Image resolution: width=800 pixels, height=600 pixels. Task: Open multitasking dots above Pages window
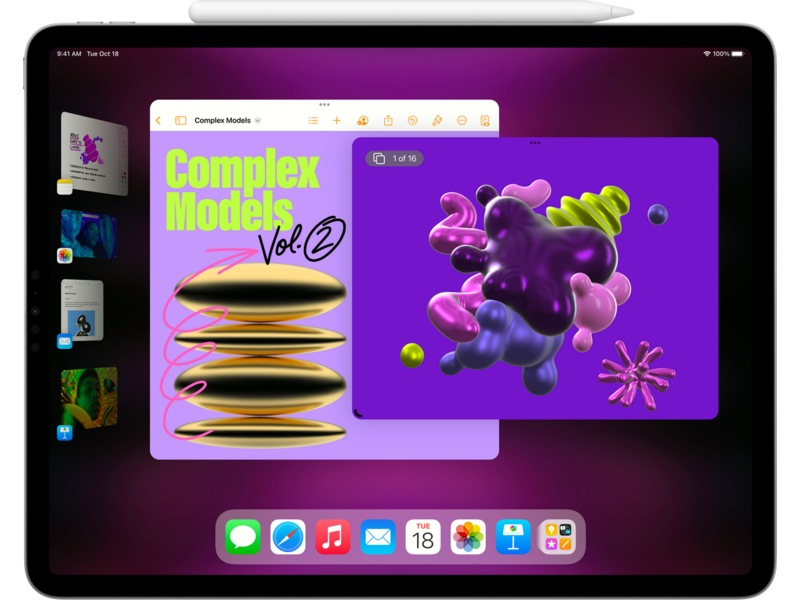[324, 105]
